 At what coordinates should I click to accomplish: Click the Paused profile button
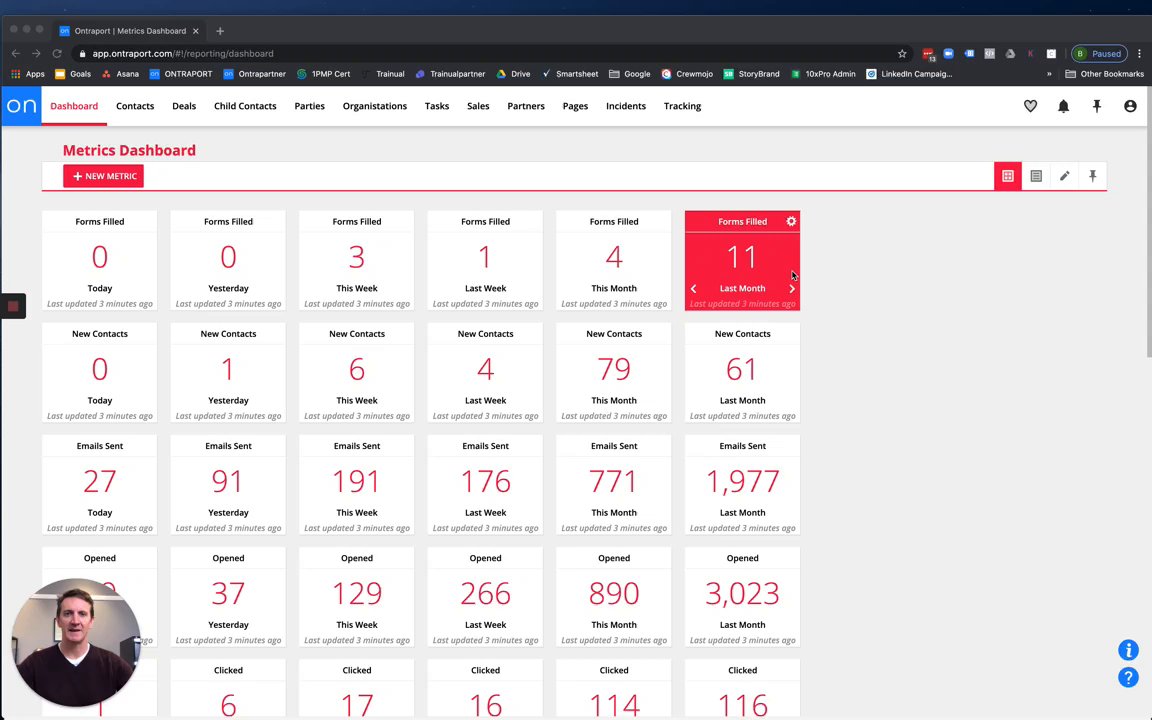1099,54
